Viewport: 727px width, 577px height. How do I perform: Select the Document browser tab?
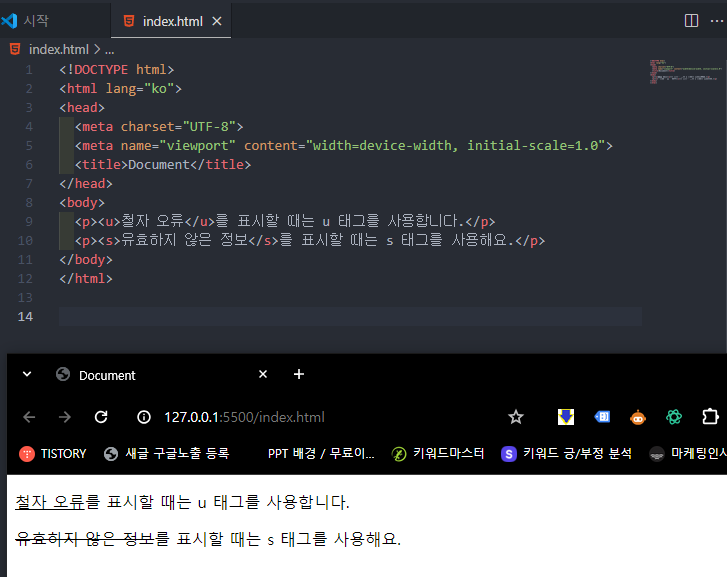click(158, 375)
